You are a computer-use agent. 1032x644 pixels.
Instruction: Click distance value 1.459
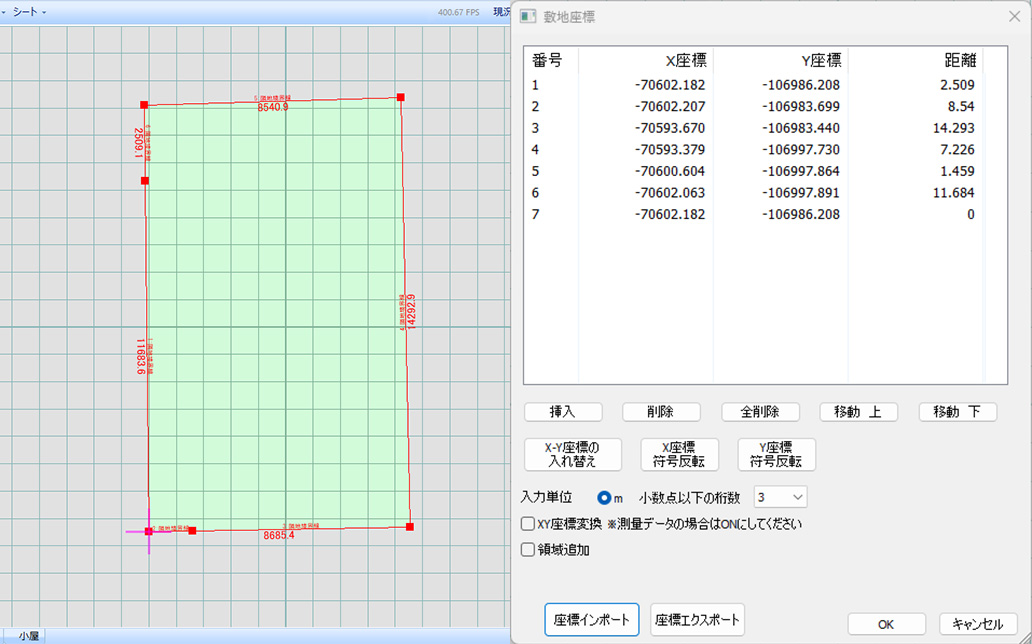pyautogui.click(x=958, y=171)
